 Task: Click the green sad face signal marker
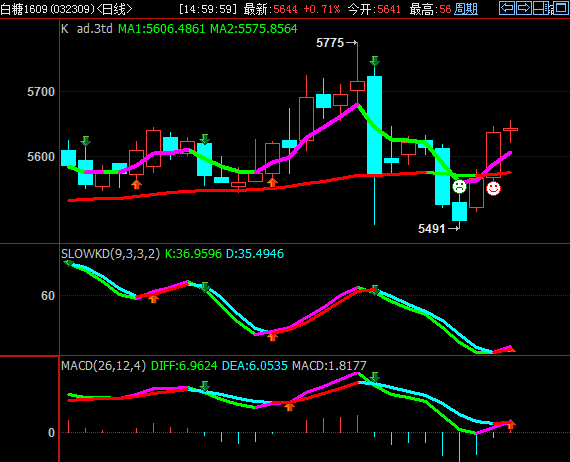click(459, 187)
